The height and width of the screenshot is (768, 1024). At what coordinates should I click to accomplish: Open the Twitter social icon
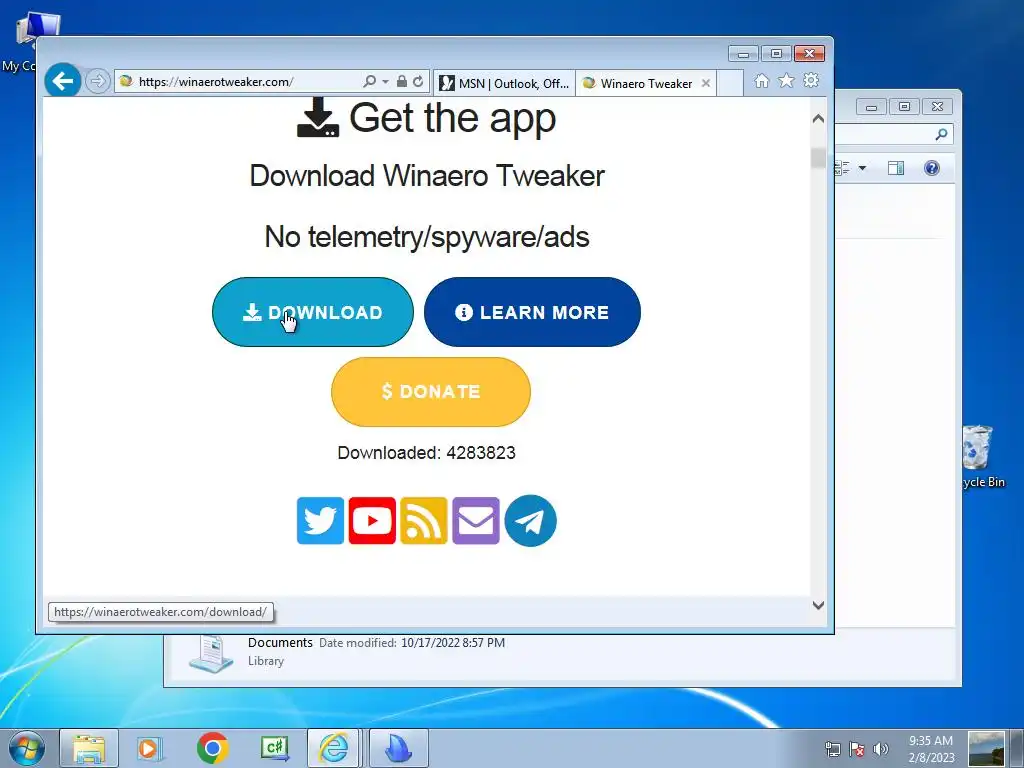(320, 520)
